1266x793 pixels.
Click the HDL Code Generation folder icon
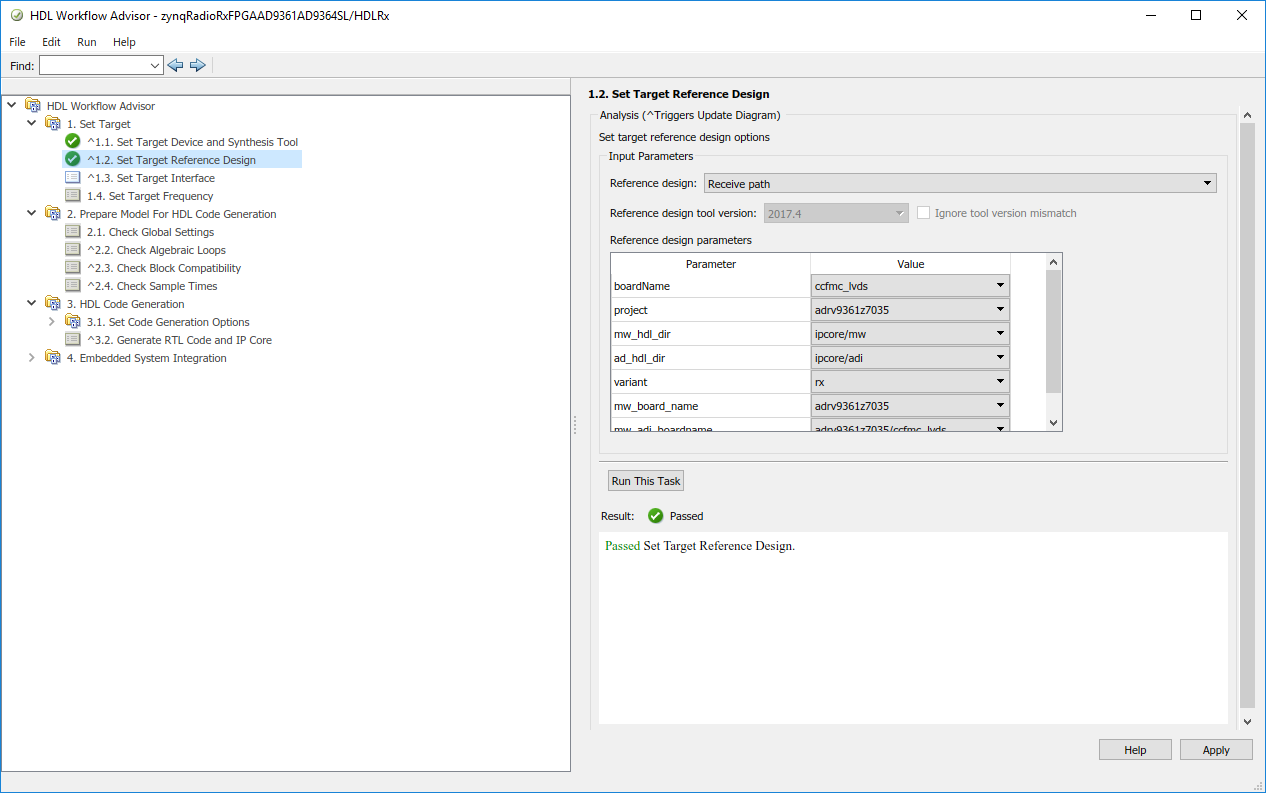tap(53, 304)
